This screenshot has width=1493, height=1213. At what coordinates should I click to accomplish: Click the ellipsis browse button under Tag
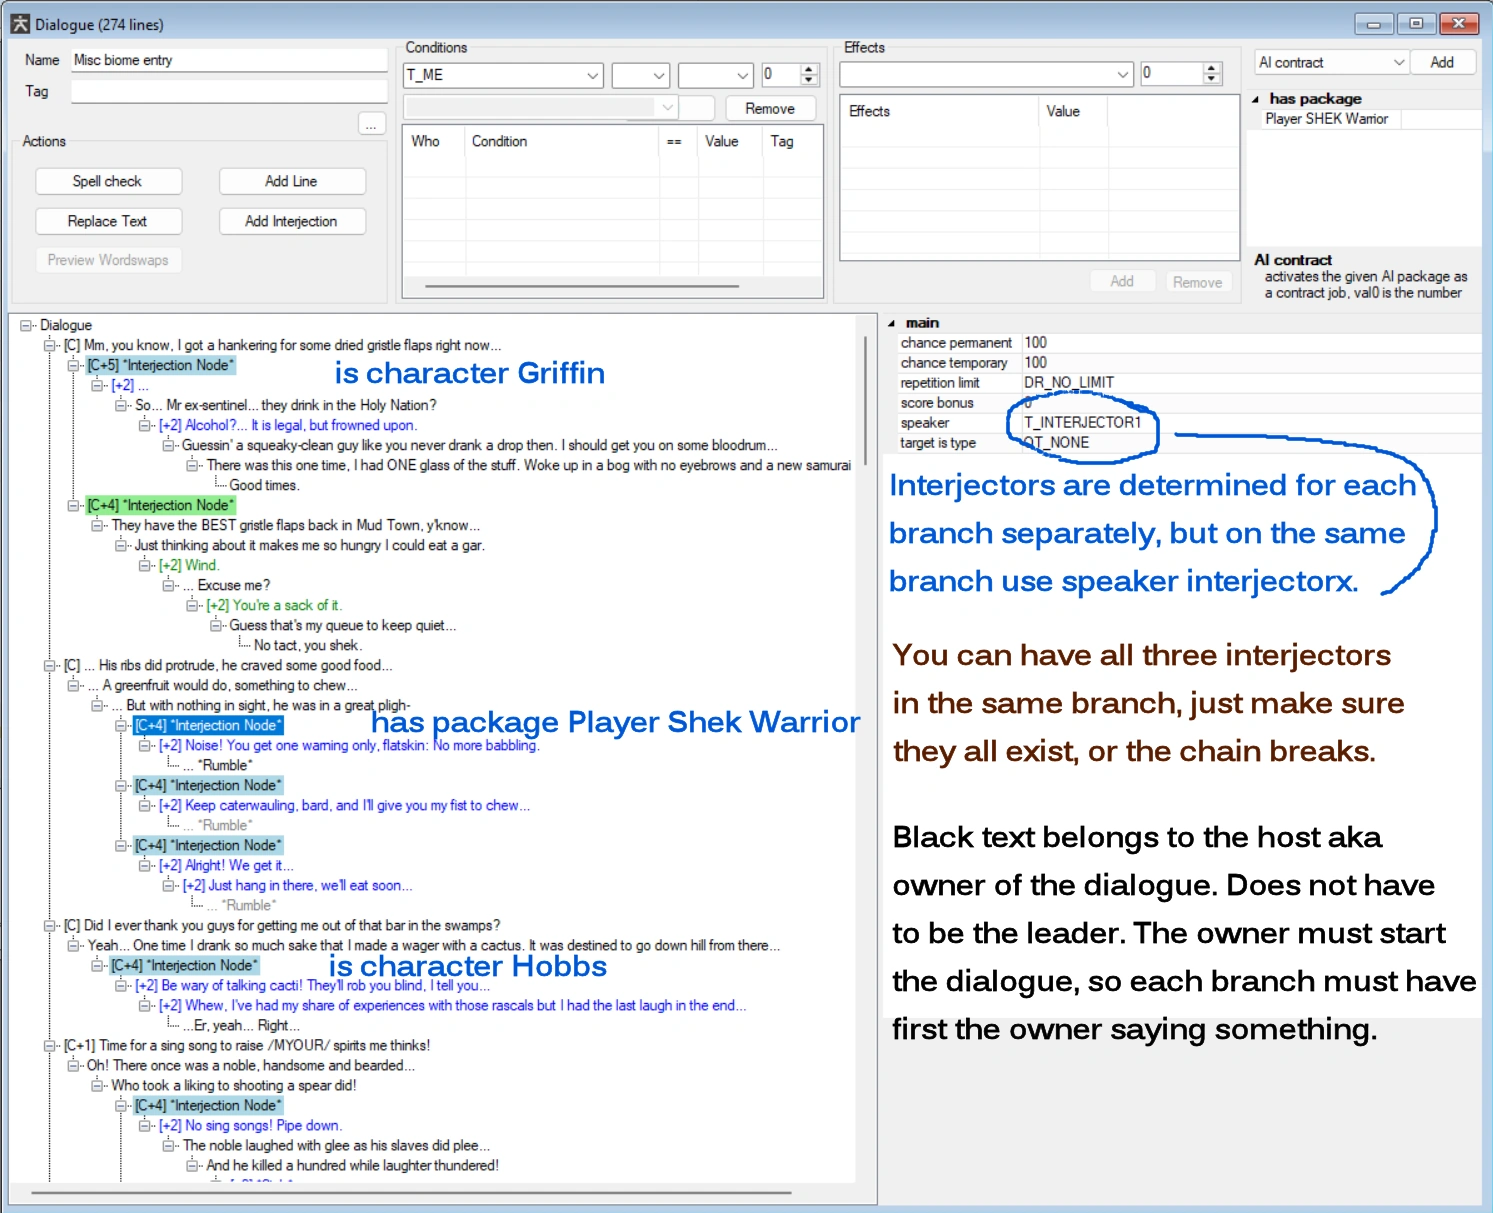(x=371, y=124)
